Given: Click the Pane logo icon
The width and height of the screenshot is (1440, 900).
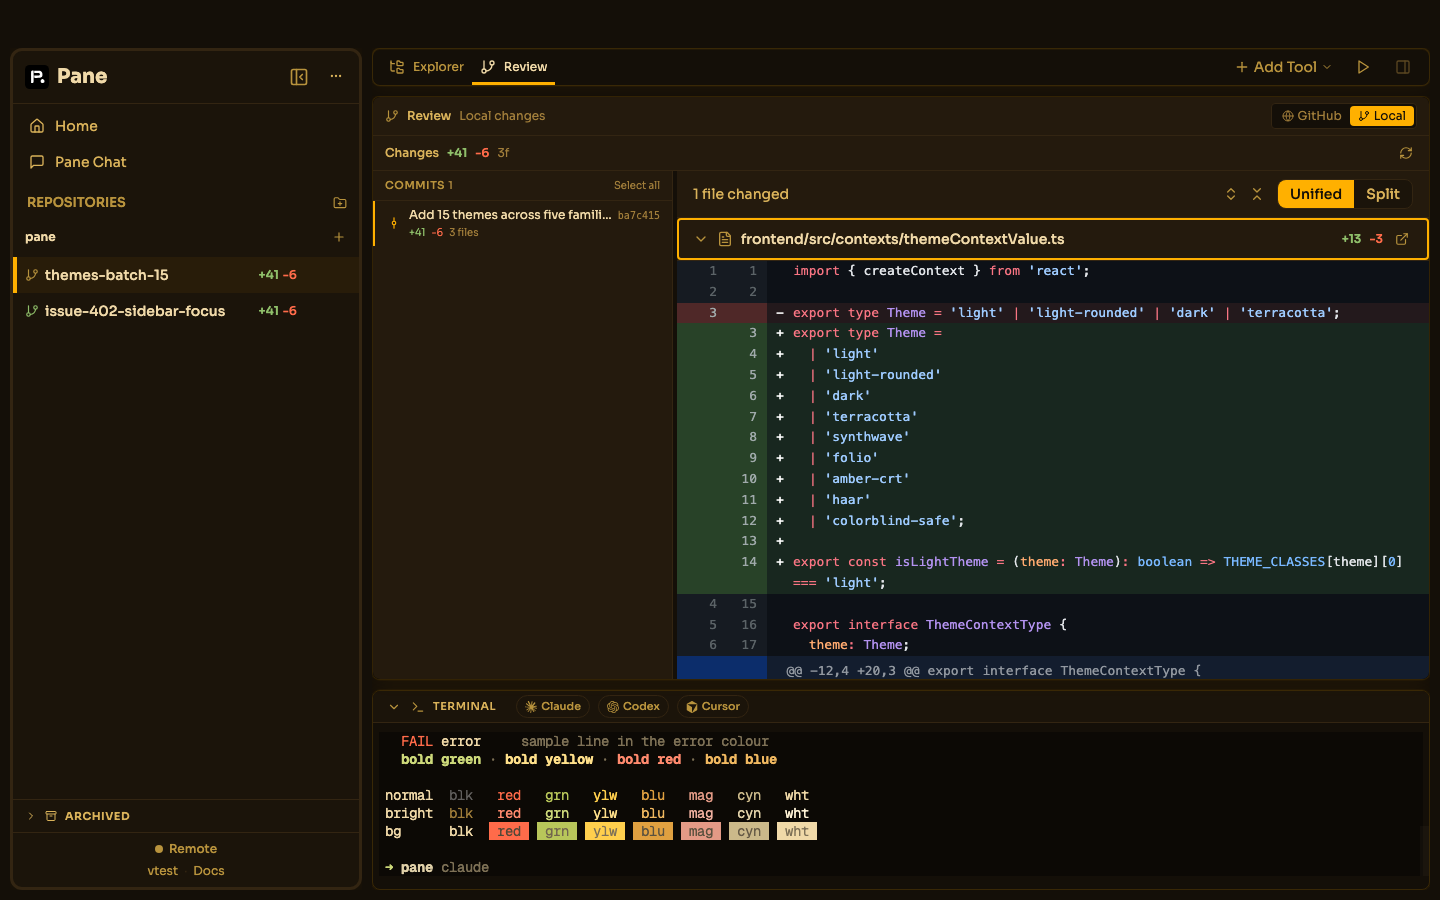Looking at the screenshot, I should tap(37, 77).
